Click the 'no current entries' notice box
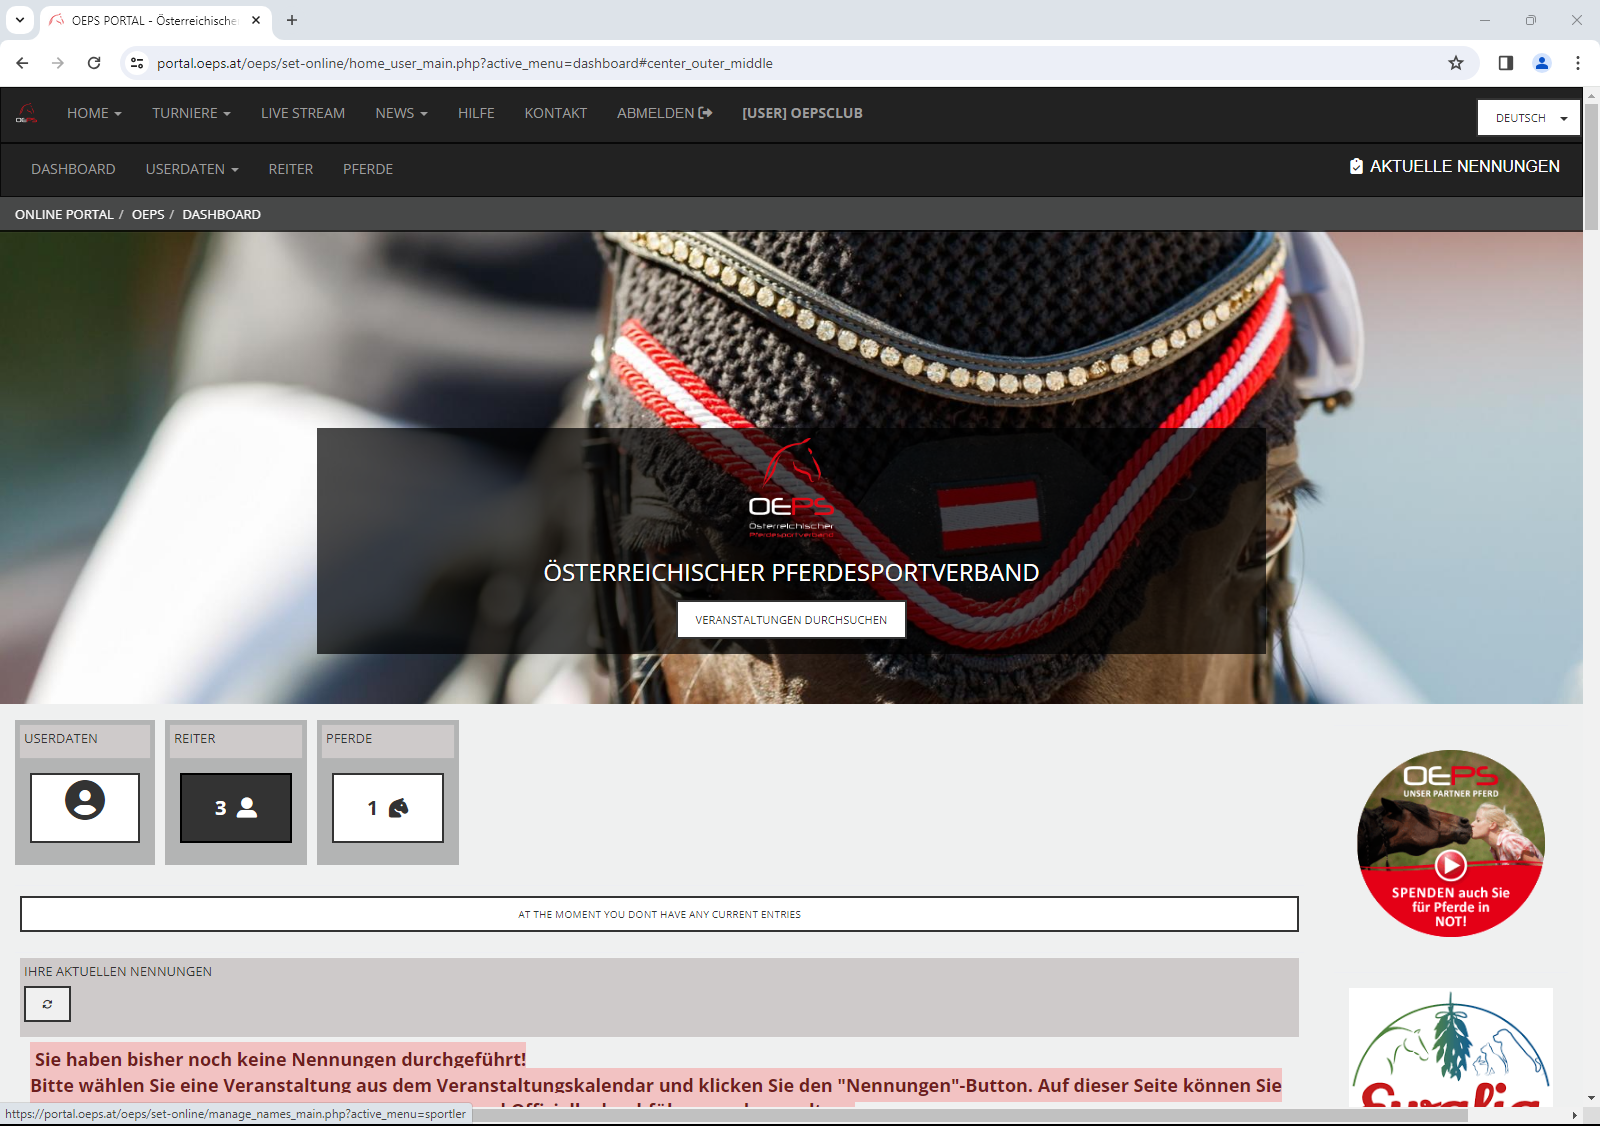This screenshot has width=1600, height=1126. [659, 914]
